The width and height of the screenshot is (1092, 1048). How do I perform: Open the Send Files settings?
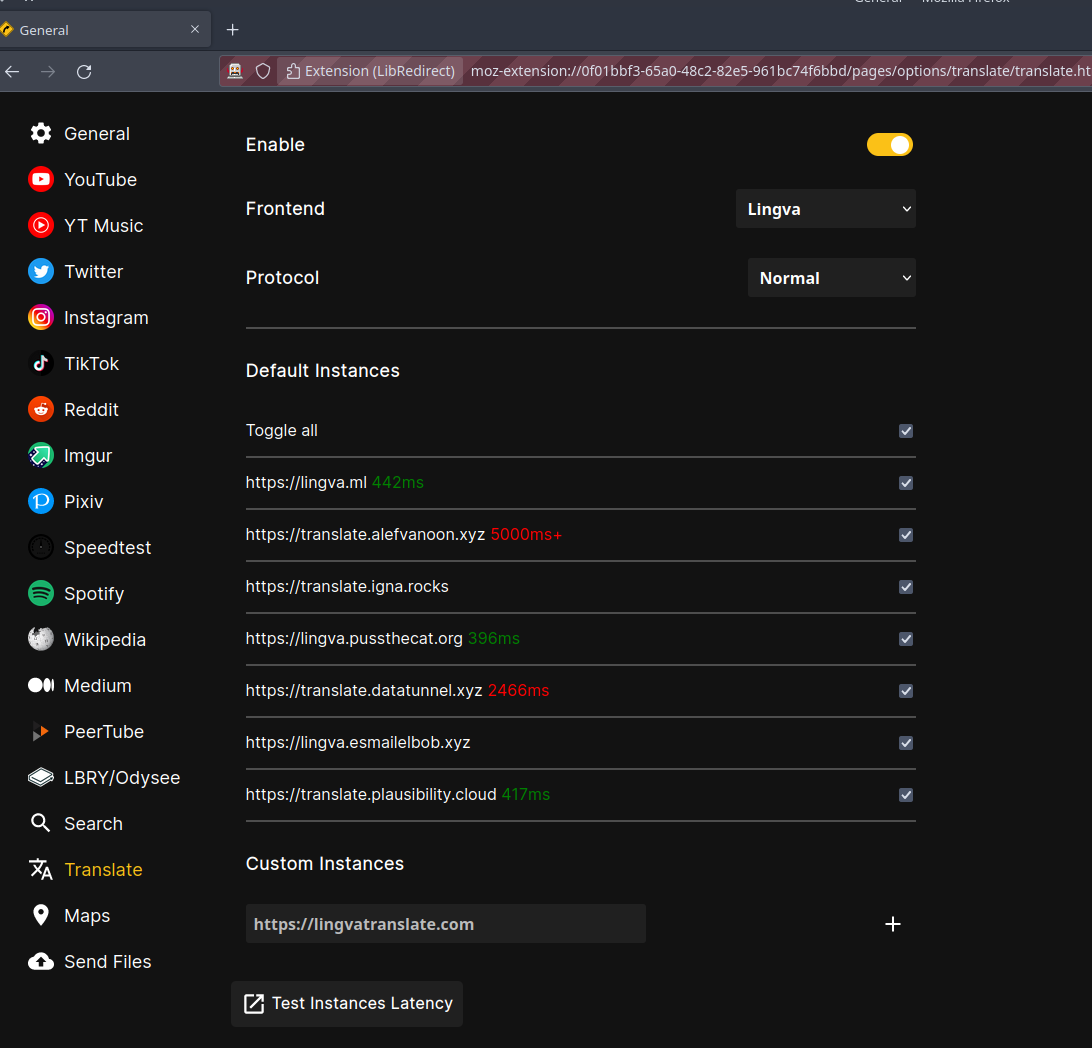[108, 961]
